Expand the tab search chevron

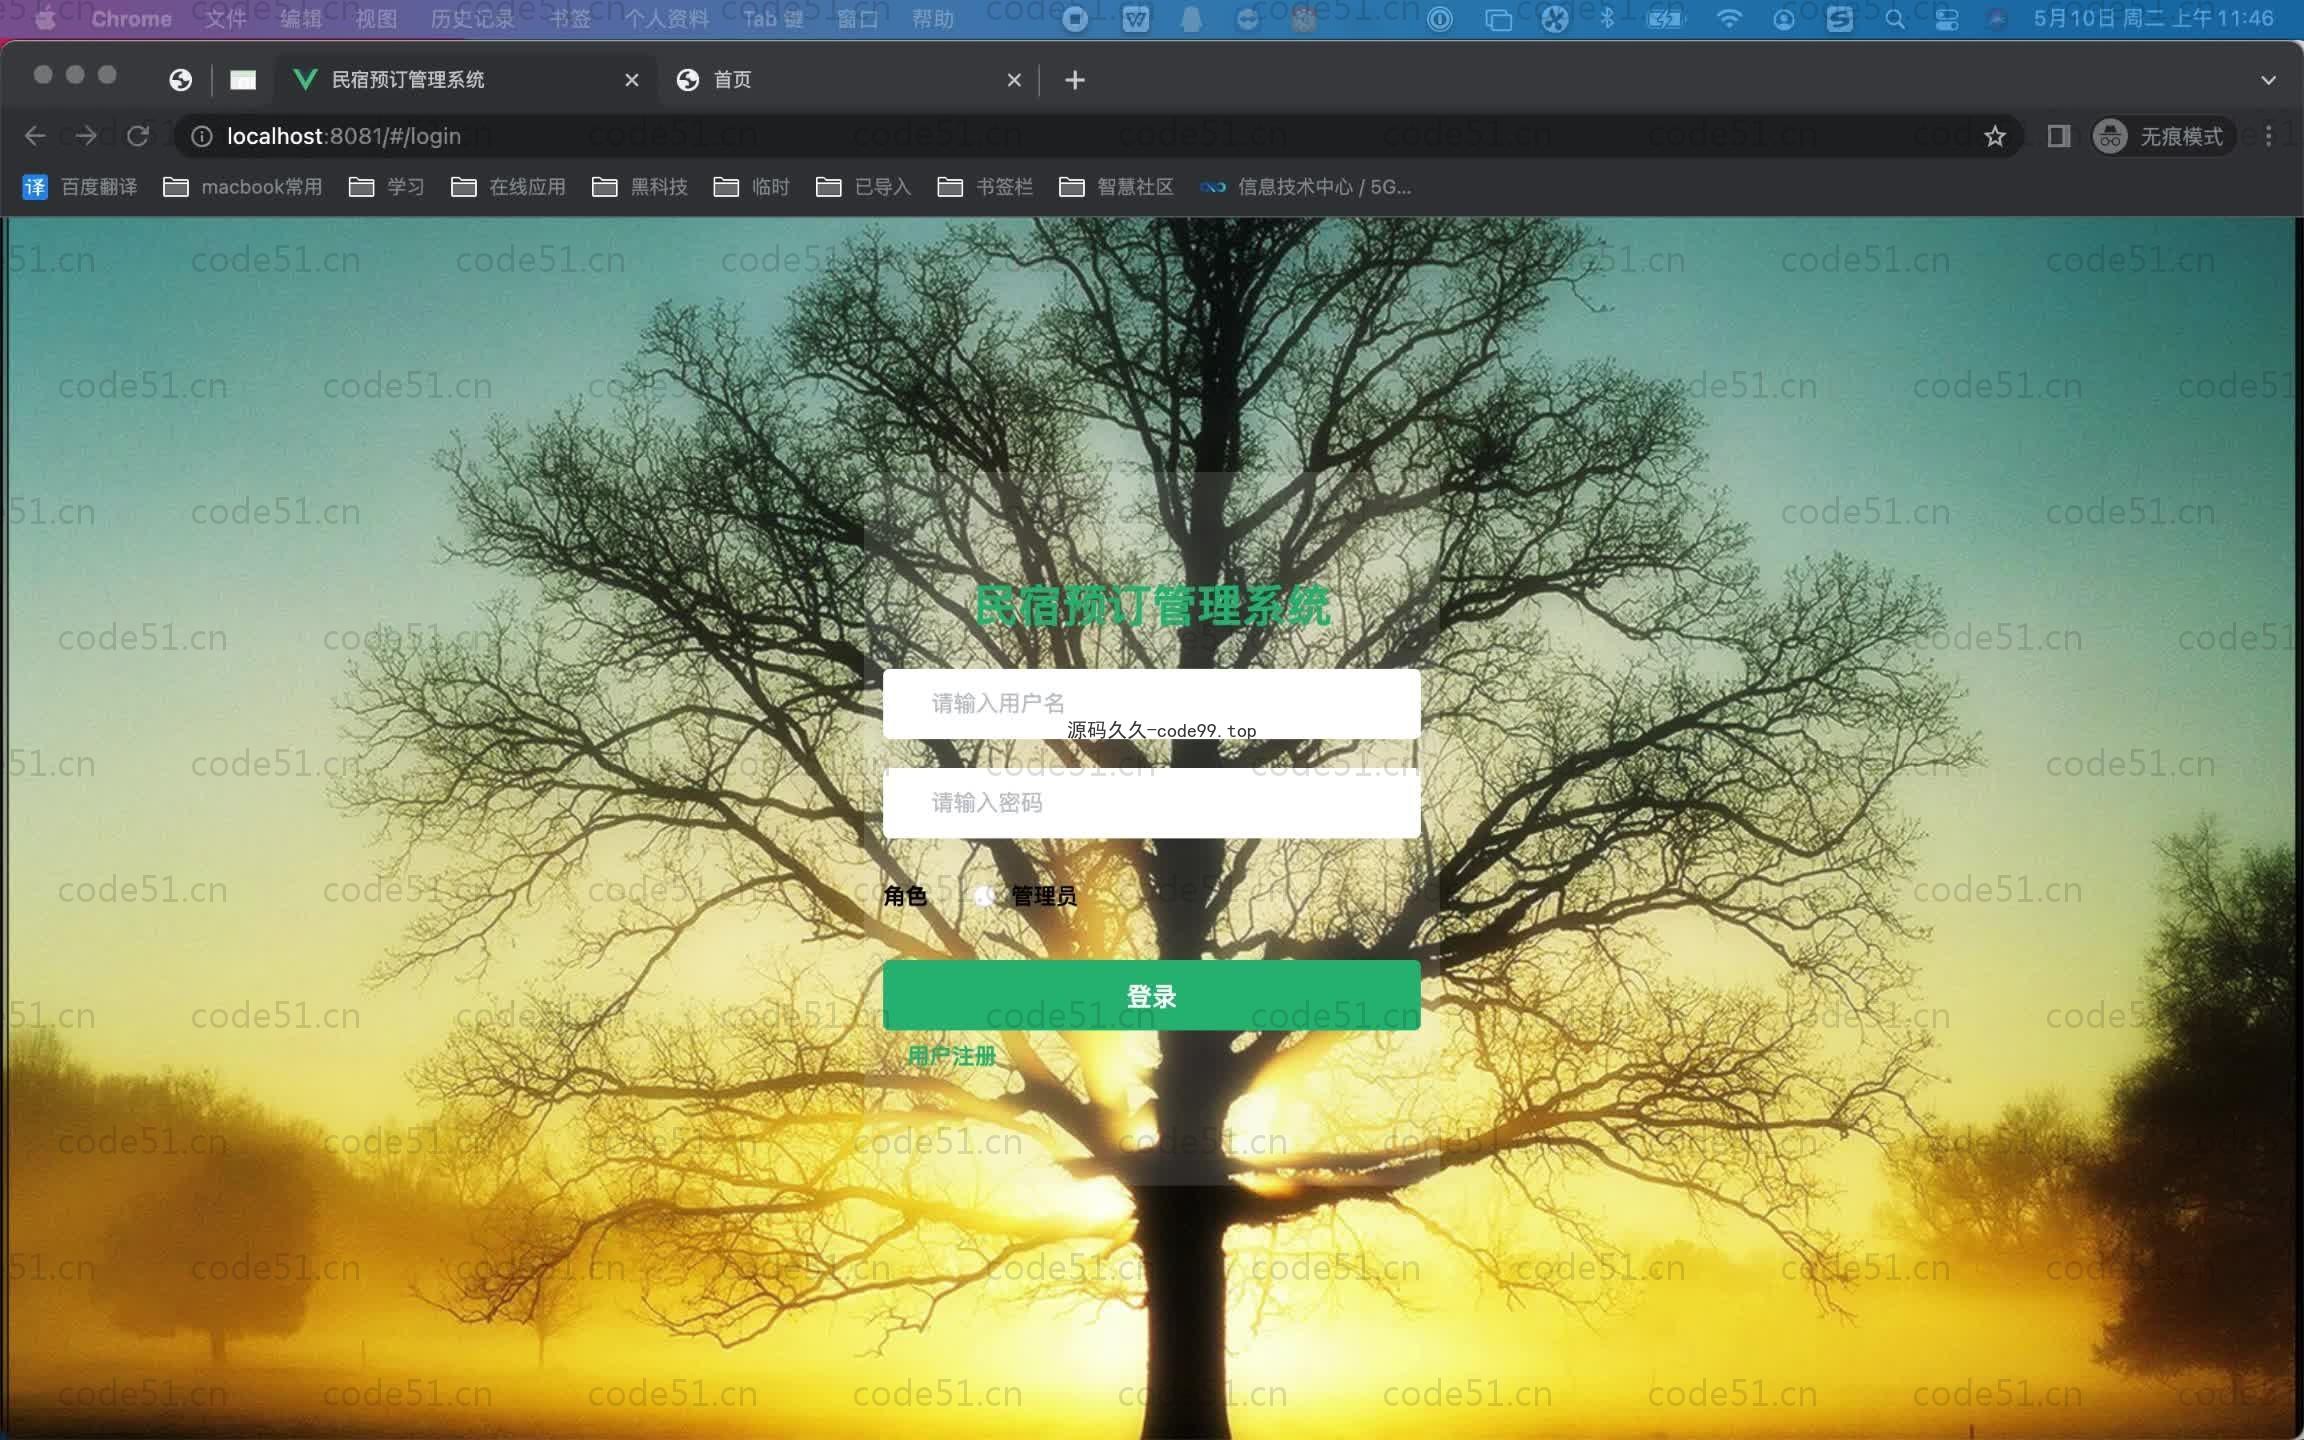tap(2268, 80)
